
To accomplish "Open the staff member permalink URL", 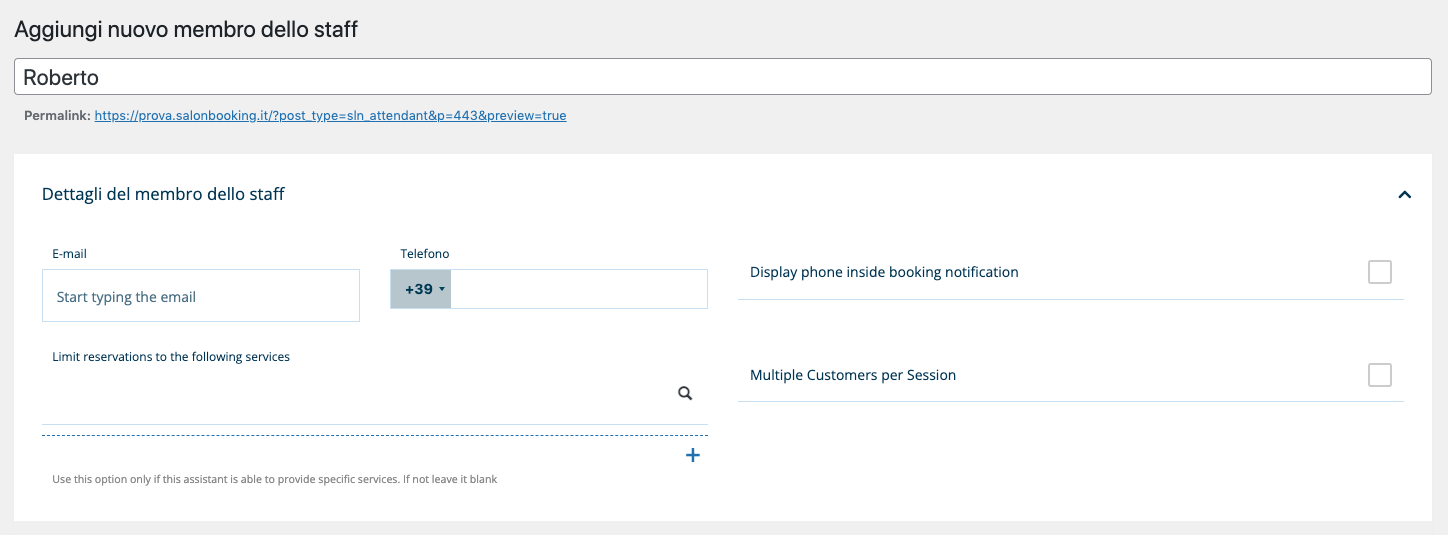I will click(x=330, y=116).
